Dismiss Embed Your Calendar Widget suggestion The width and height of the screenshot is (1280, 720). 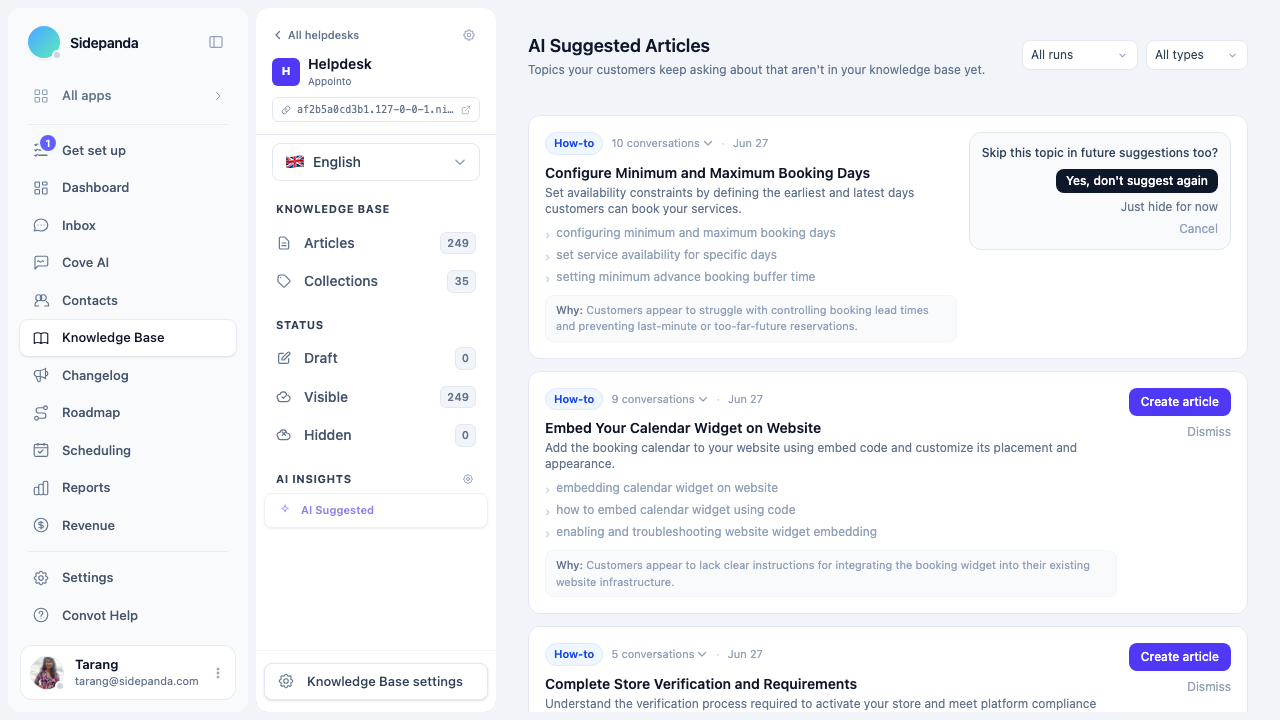tap(1209, 432)
